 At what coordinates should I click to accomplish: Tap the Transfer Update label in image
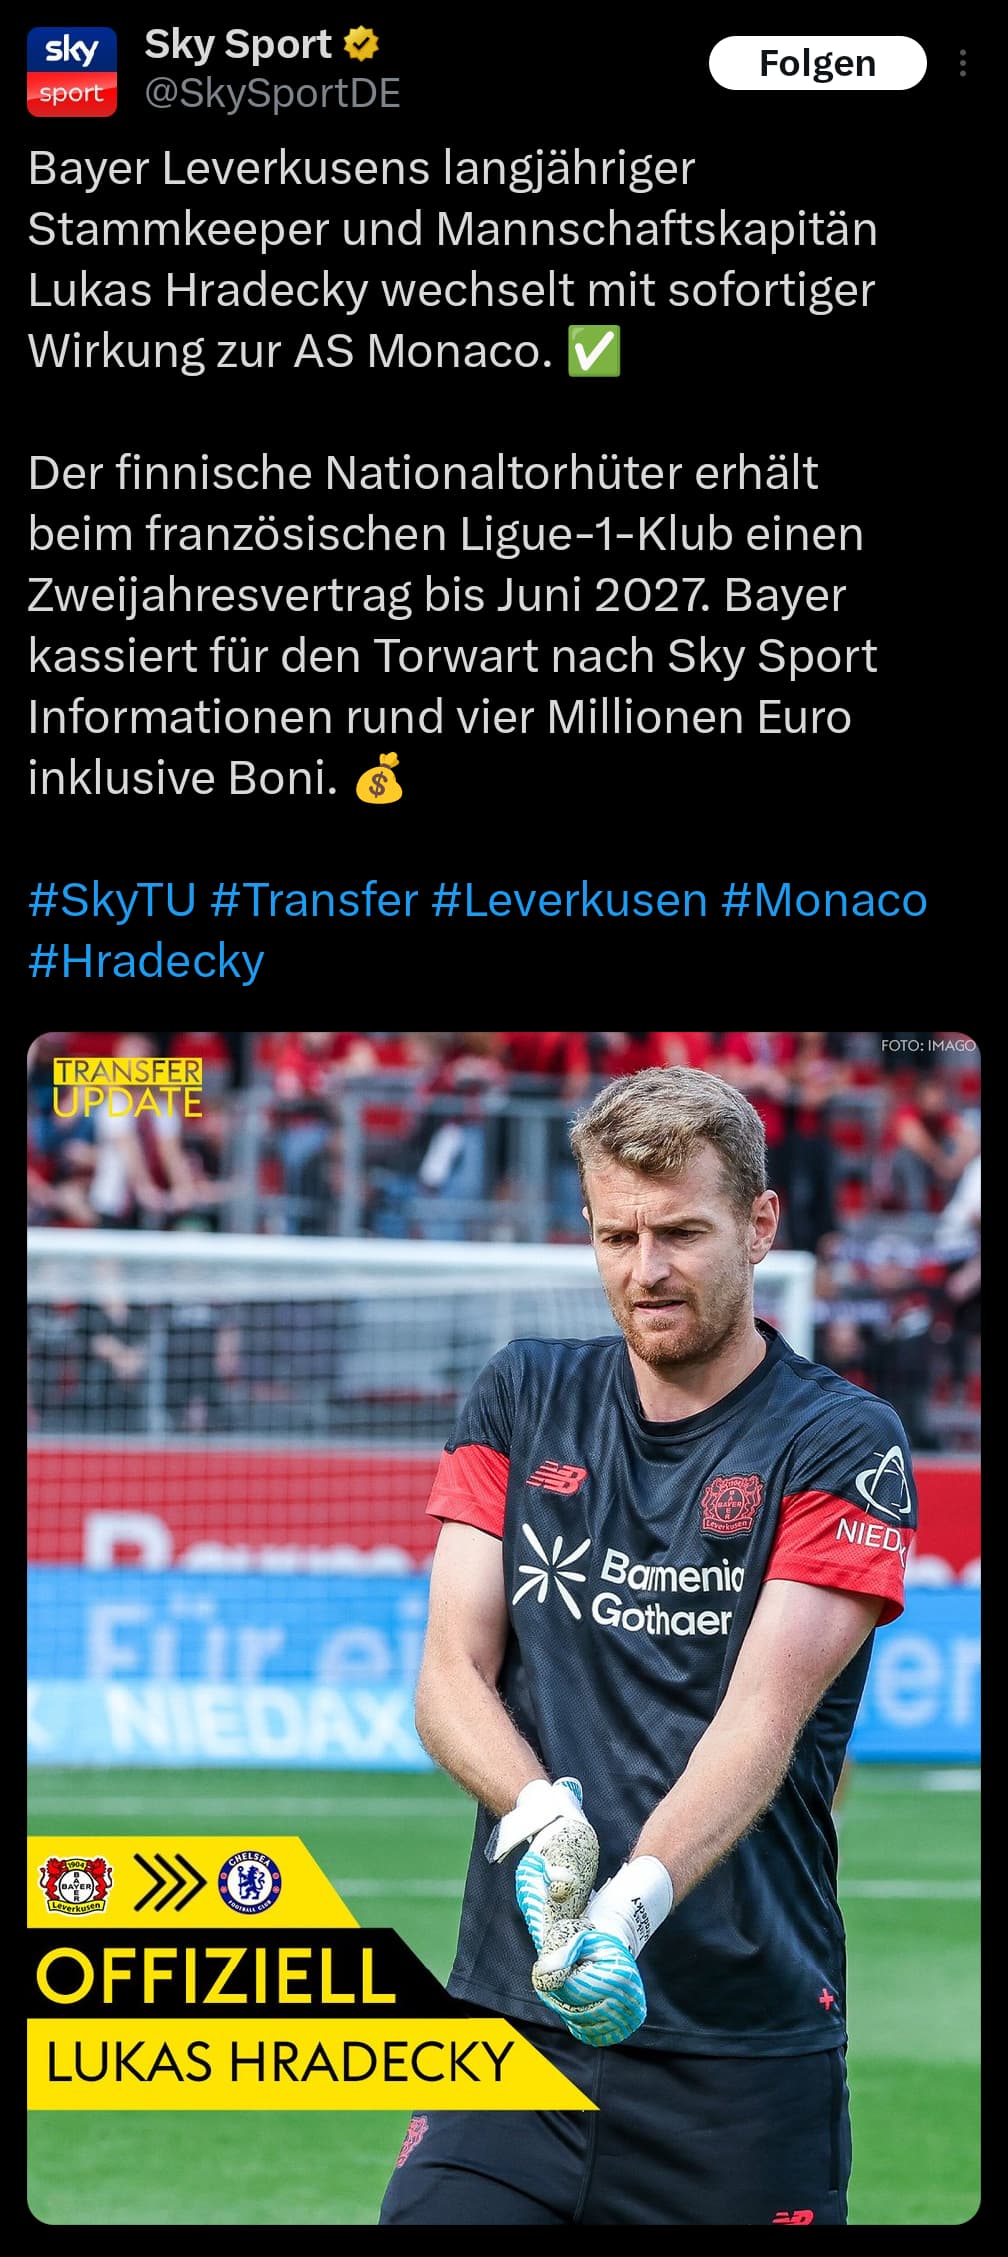(x=128, y=1087)
